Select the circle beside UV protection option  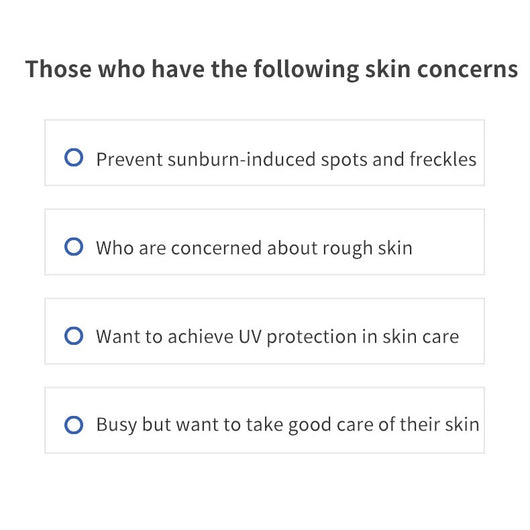pos(74,336)
